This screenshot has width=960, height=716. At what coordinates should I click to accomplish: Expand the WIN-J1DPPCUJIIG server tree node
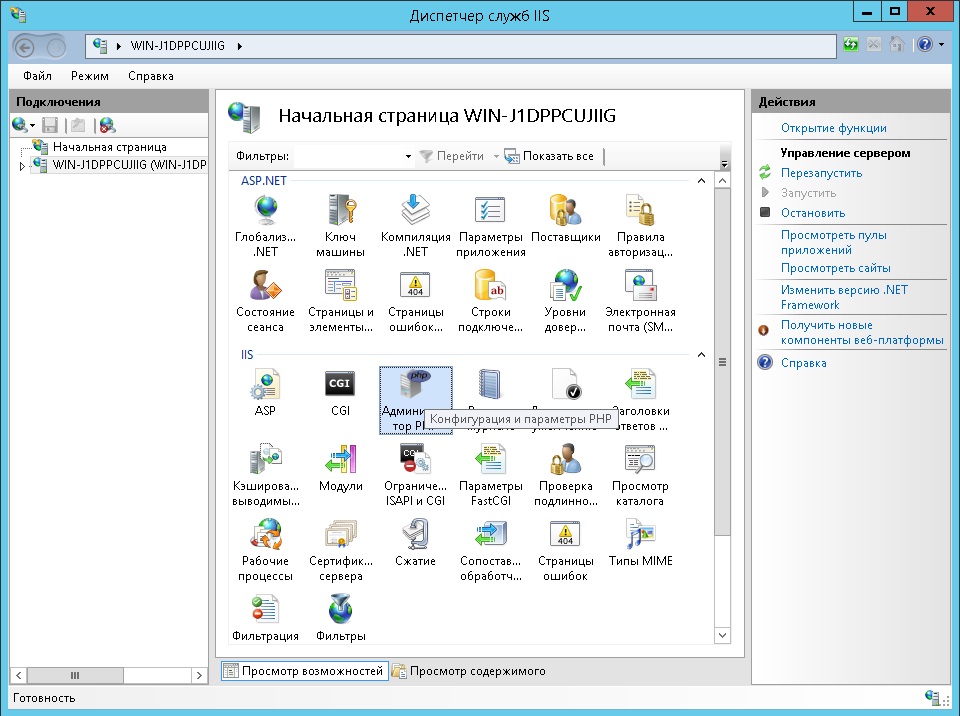[x=22, y=165]
